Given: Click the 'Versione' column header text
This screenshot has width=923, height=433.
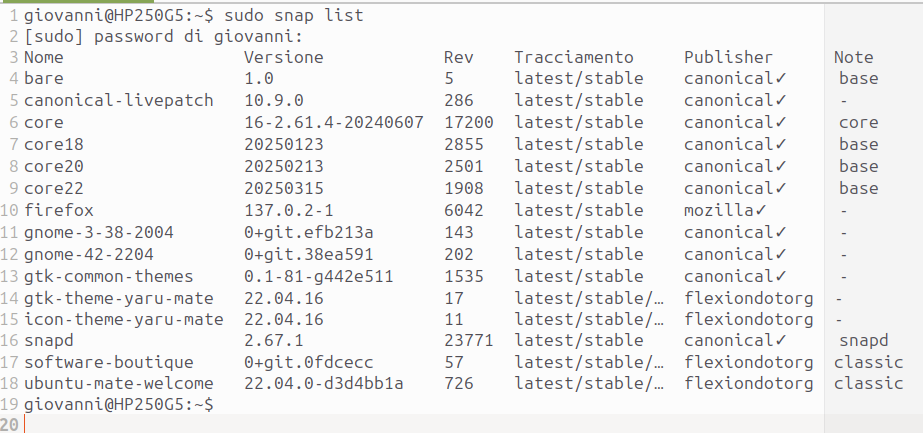Looking at the screenshot, I should point(284,57).
